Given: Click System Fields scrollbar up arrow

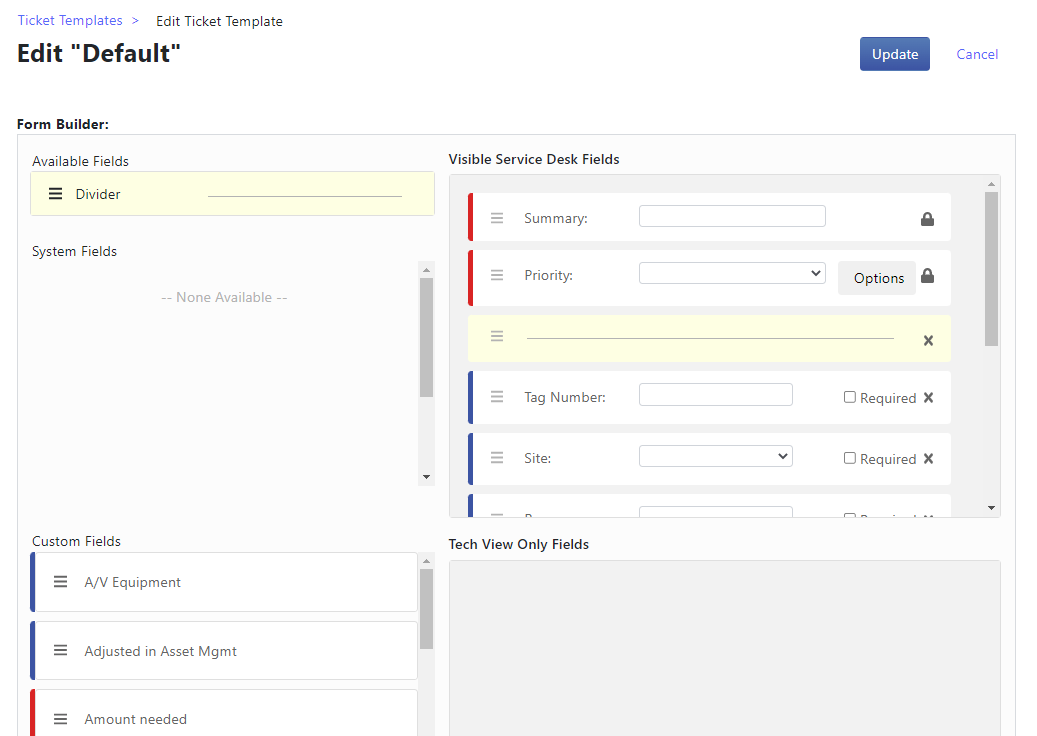Looking at the screenshot, I should click(x=427, y=270).
